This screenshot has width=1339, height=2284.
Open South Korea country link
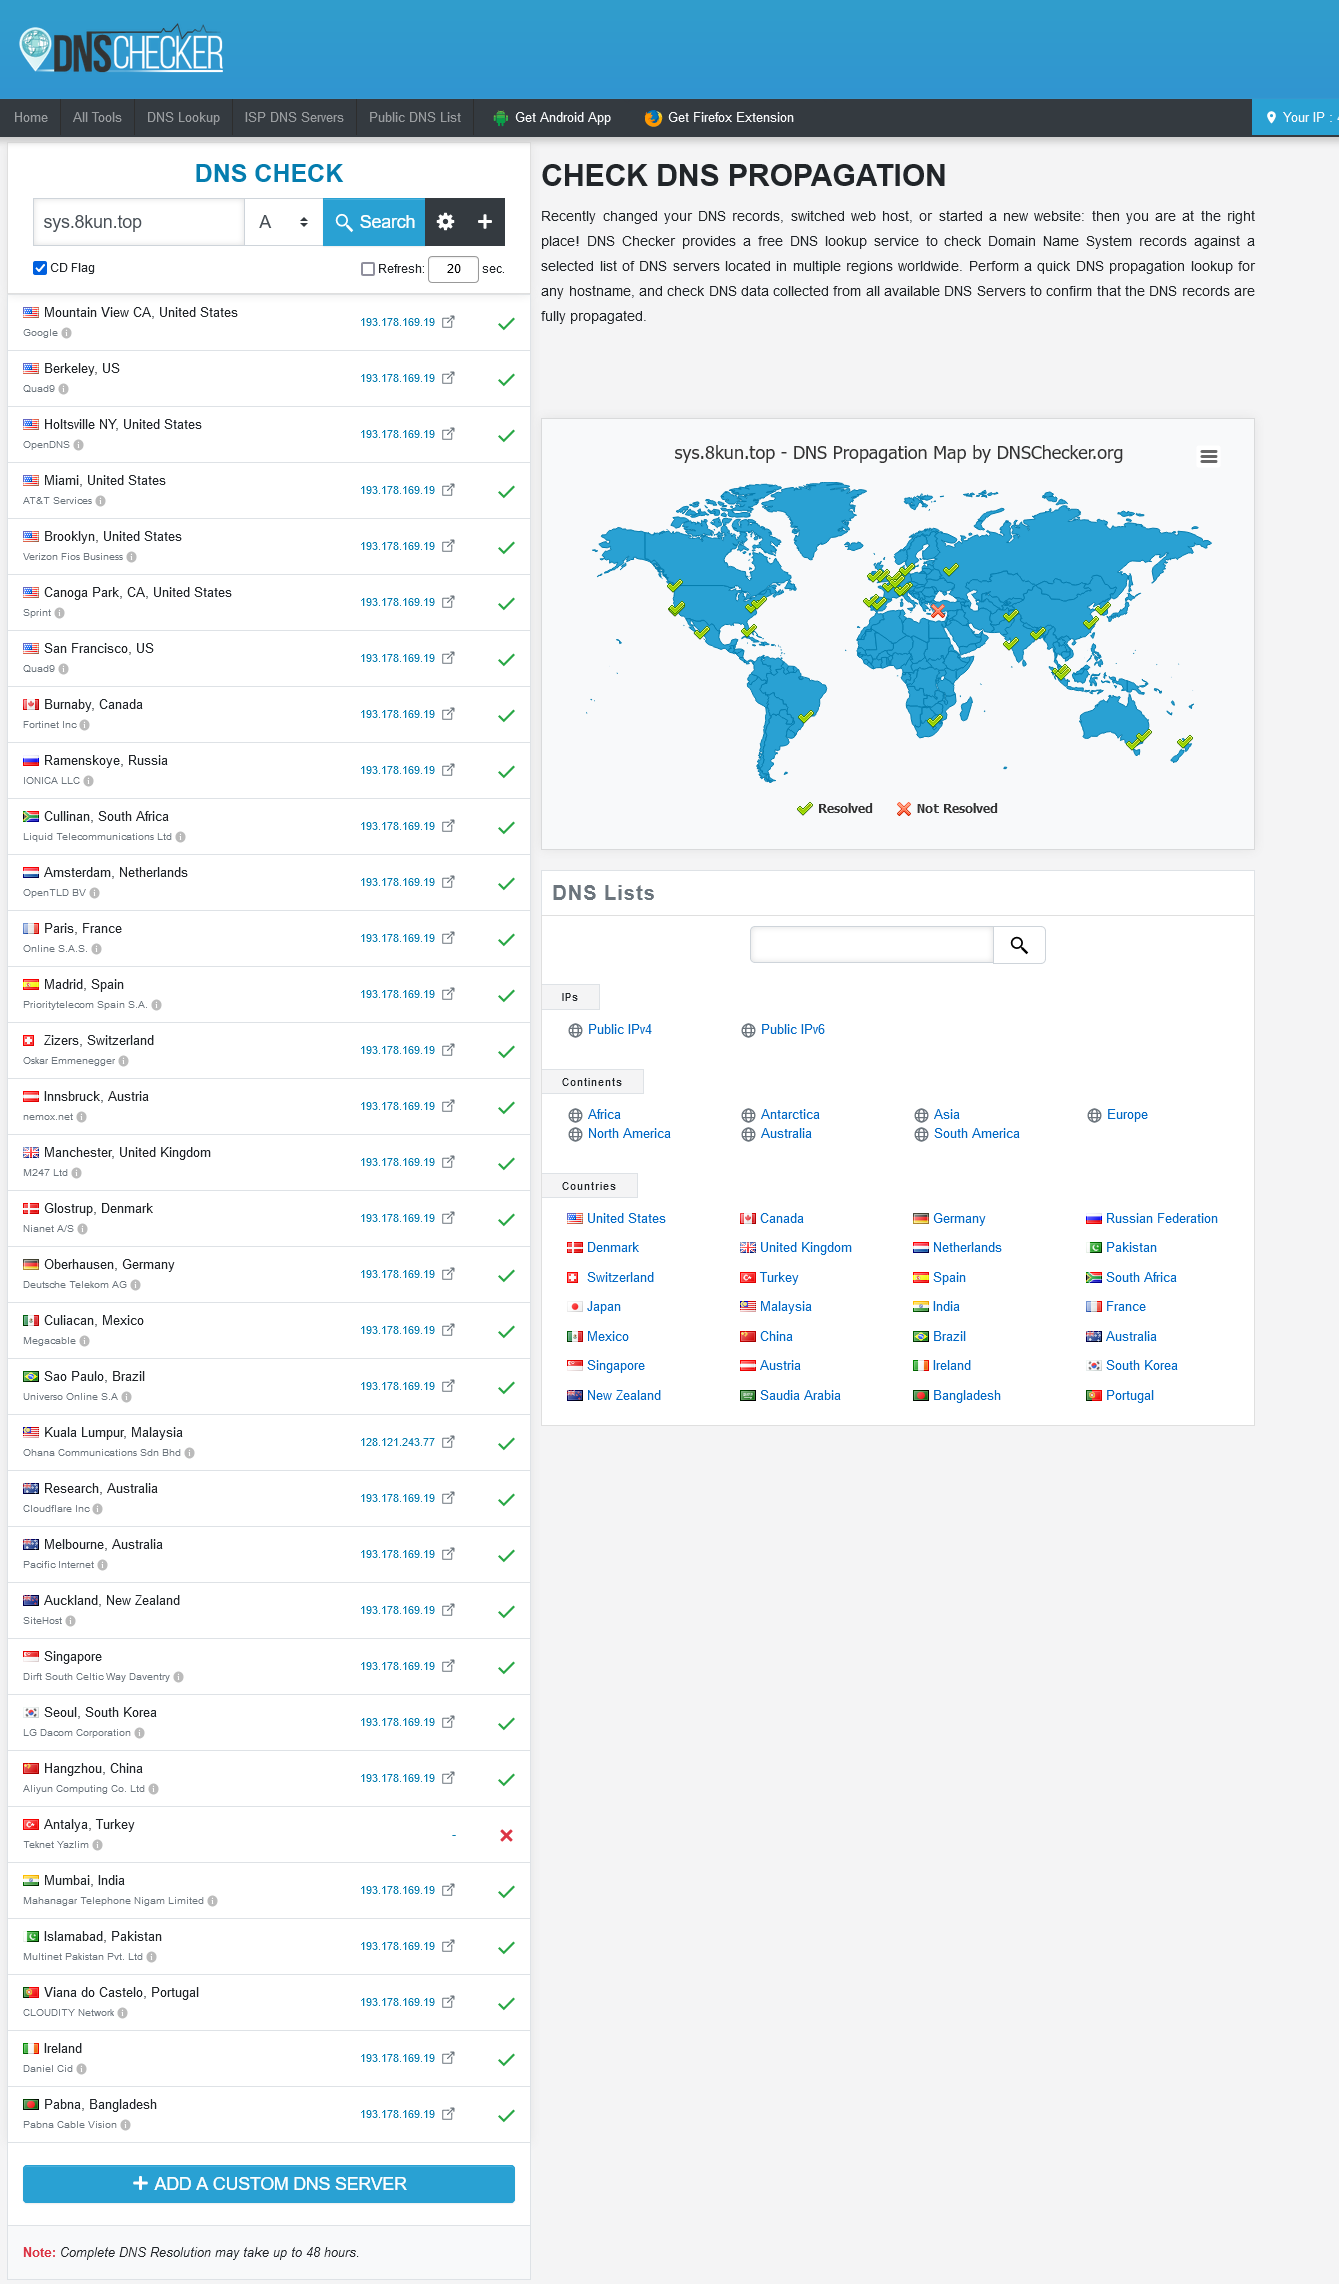(x=1142, y=1365)
